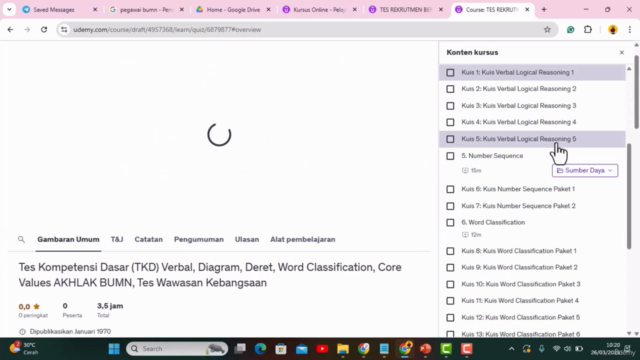Open a new browser tab with plus icon
This screenshot has height=360, width=640.
coord(544,9)
